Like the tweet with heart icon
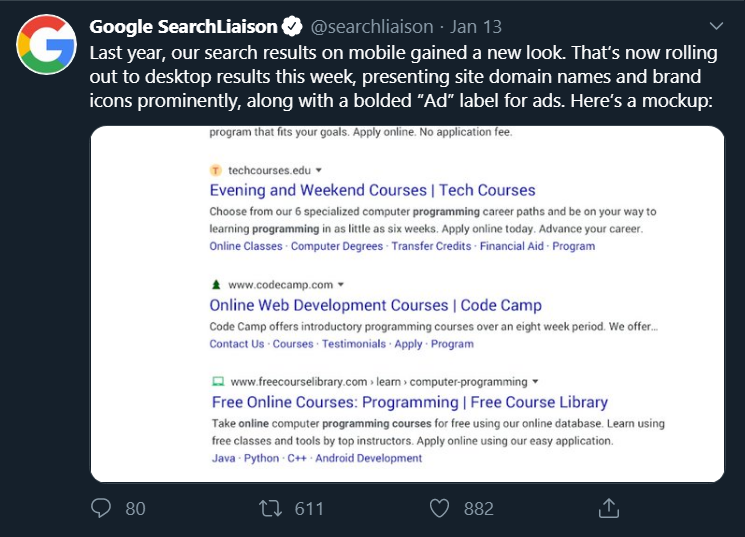The image size is (745, 537). pos(439,508)
